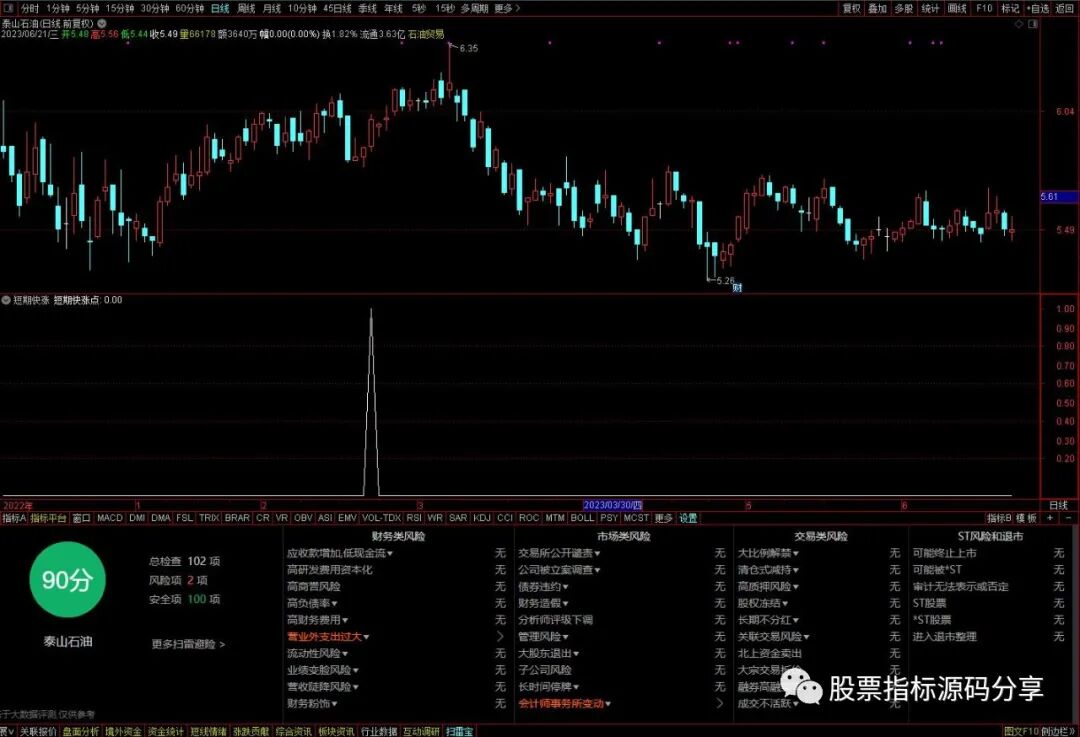The height and width of the screenshot is (737, 1080).
Task: Select the CCI indicator
Action: pyautogui.click(x=505, y=518)
